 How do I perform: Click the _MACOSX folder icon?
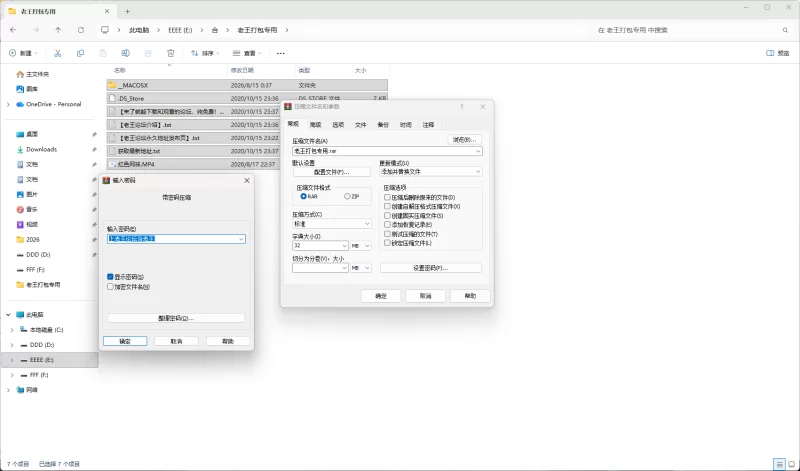tap(112, 85)
